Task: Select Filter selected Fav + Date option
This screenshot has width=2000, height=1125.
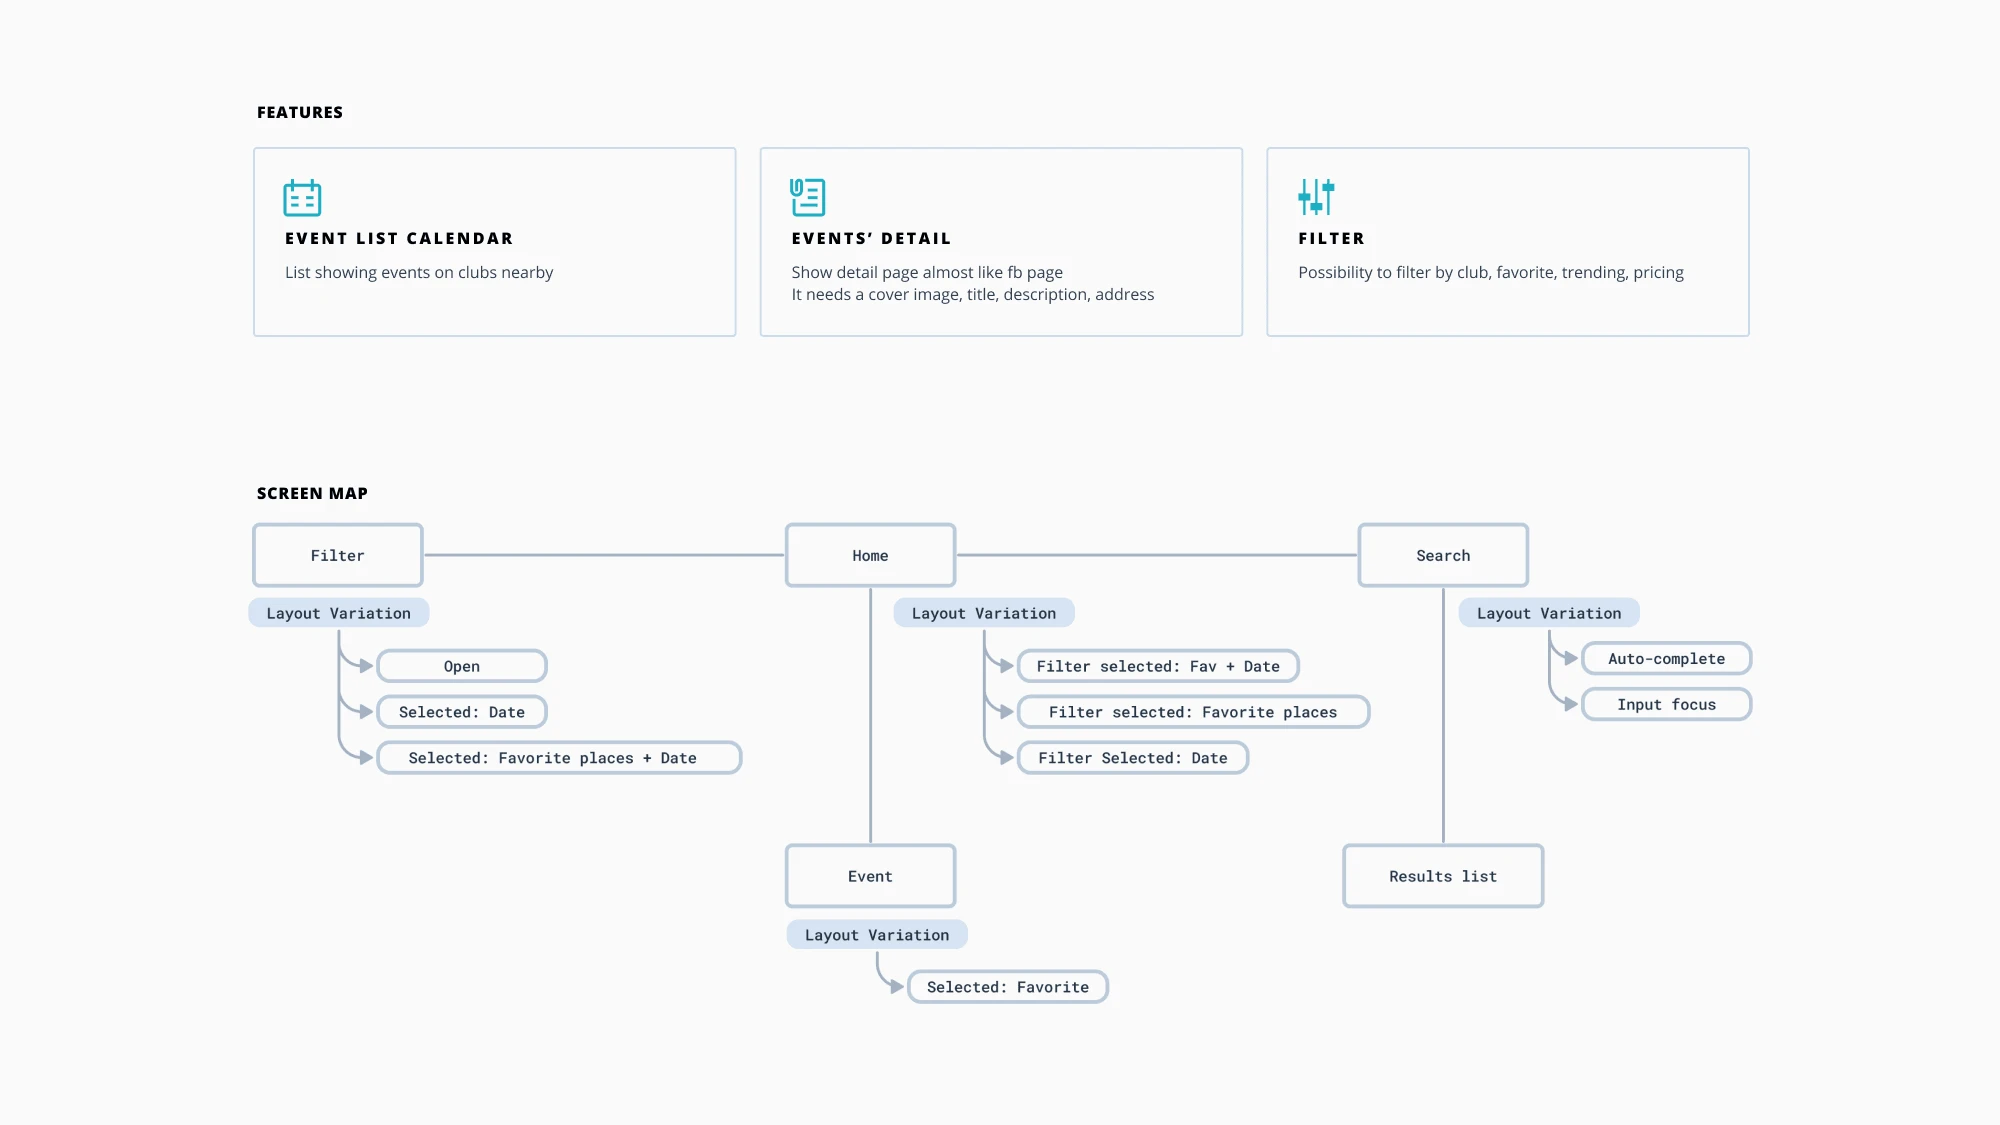Action: (1158, 665)
